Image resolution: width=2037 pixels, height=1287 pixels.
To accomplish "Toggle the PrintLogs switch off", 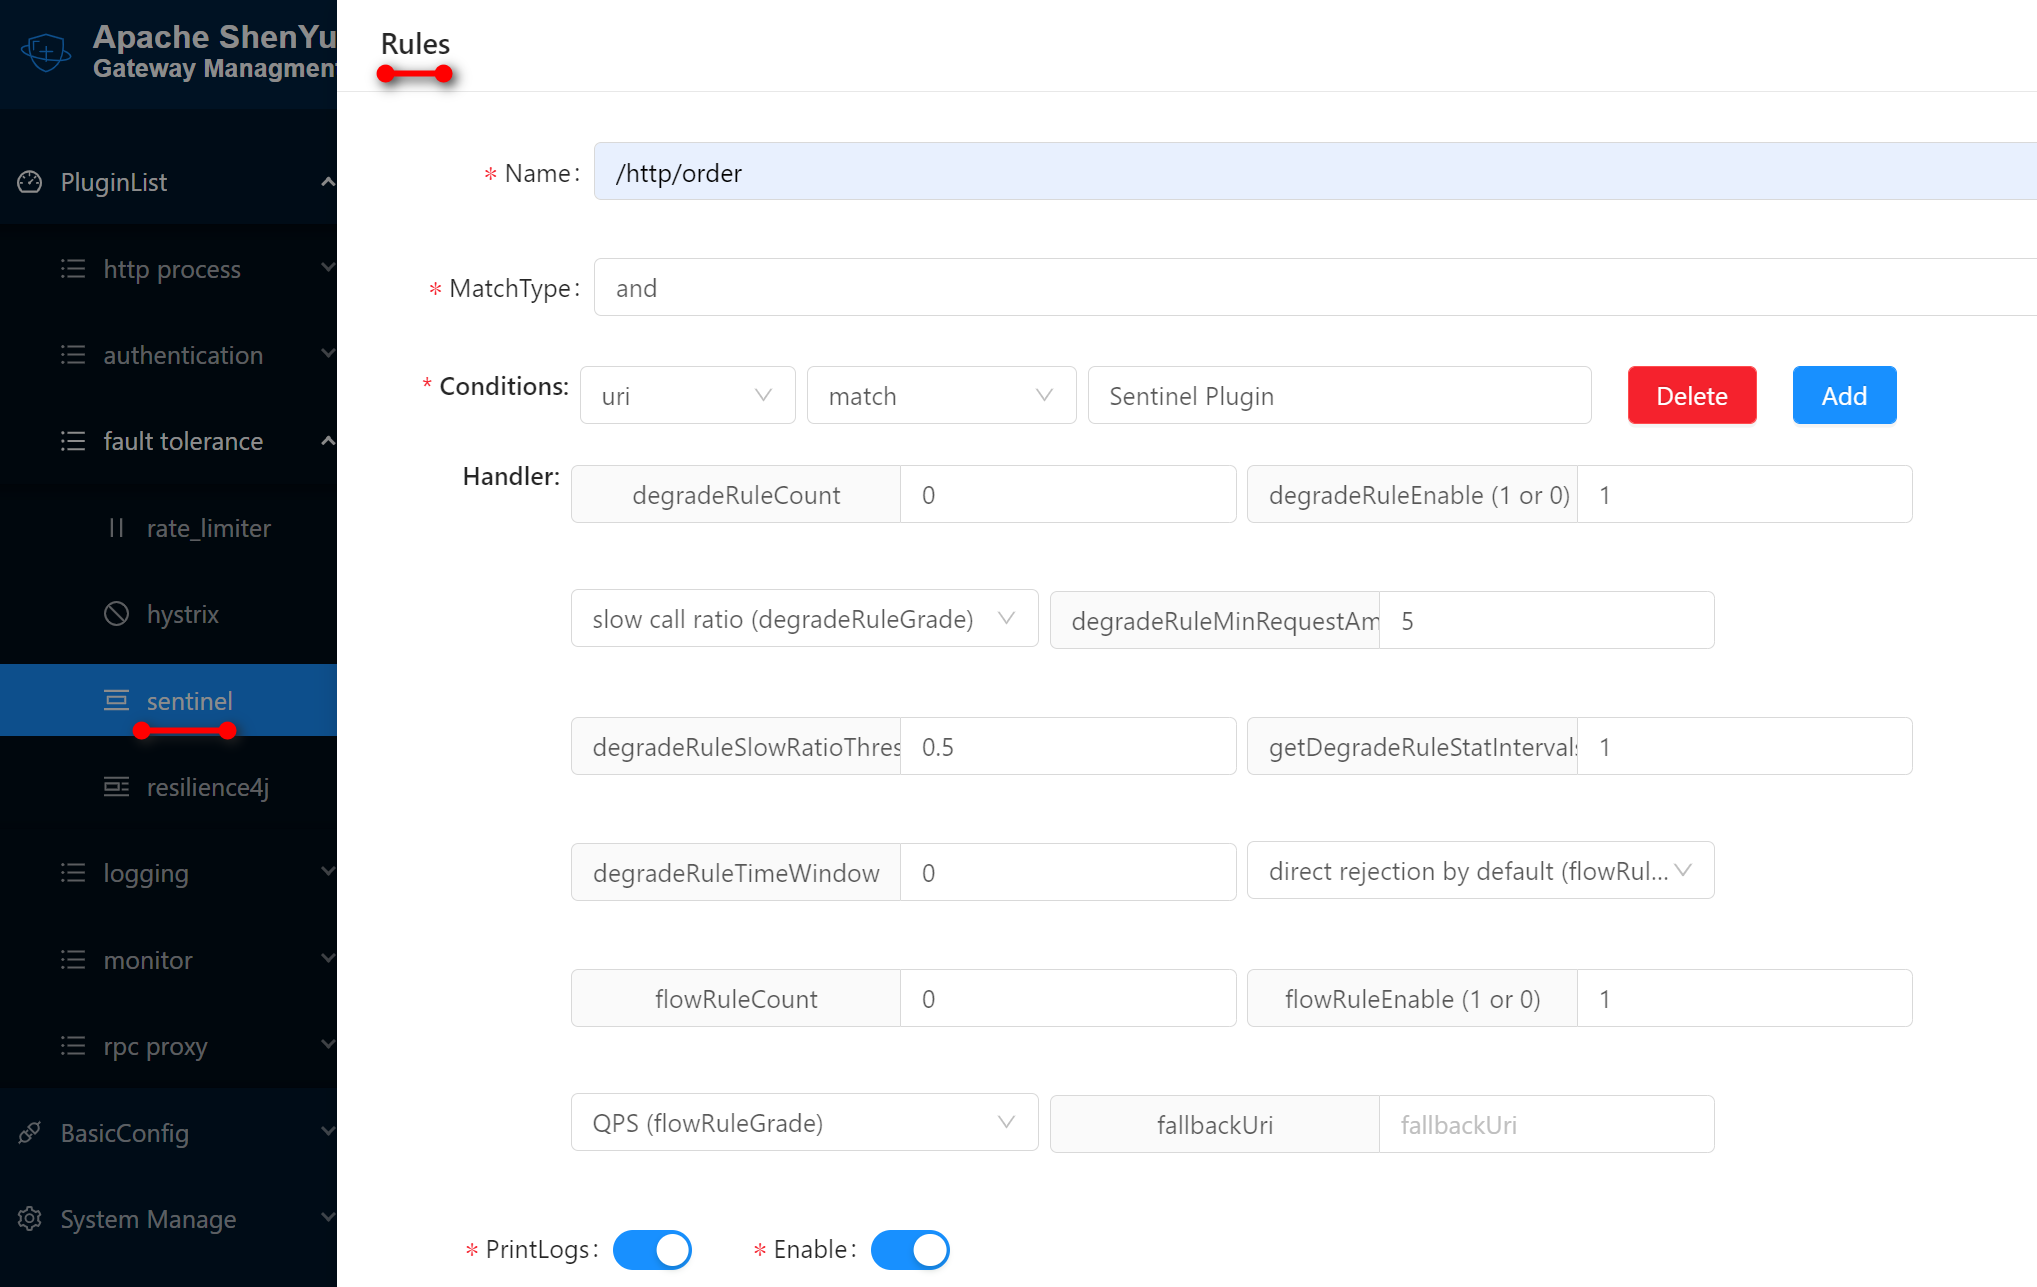I will point(652,1250).
